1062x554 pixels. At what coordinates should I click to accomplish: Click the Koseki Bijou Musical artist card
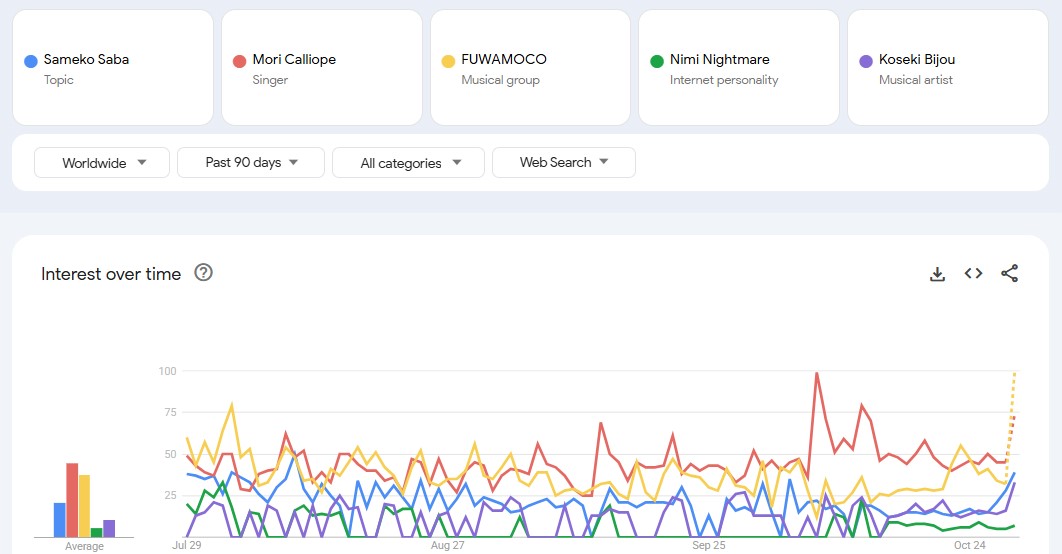tap(946, 68)
